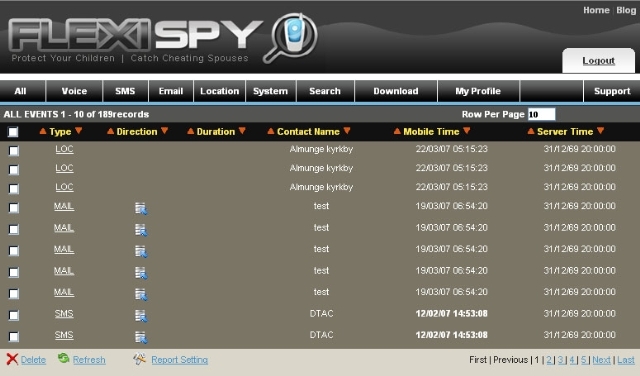Open the Report Setting tools icon

click(x=139, y=358)
